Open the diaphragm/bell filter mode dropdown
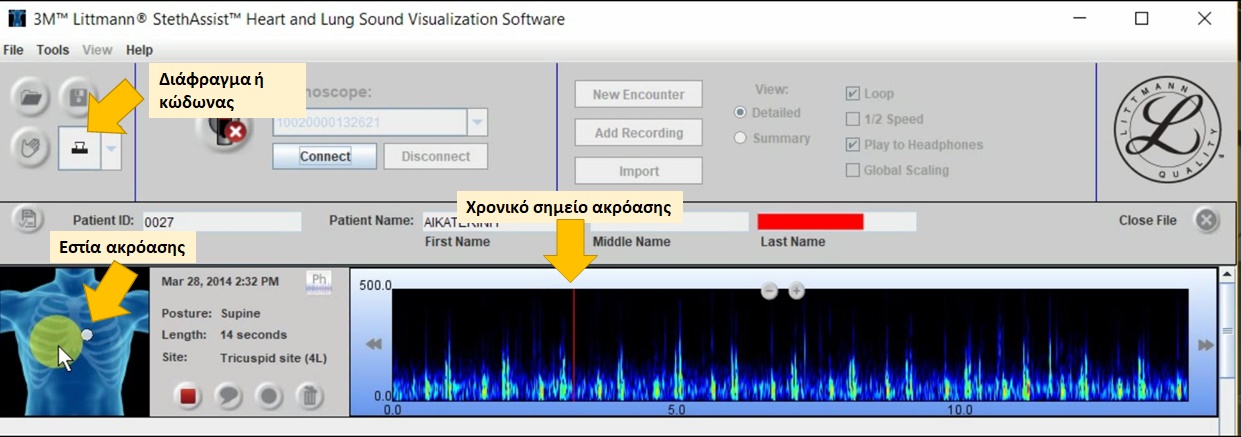1241x437 pixels. [111, 148]
